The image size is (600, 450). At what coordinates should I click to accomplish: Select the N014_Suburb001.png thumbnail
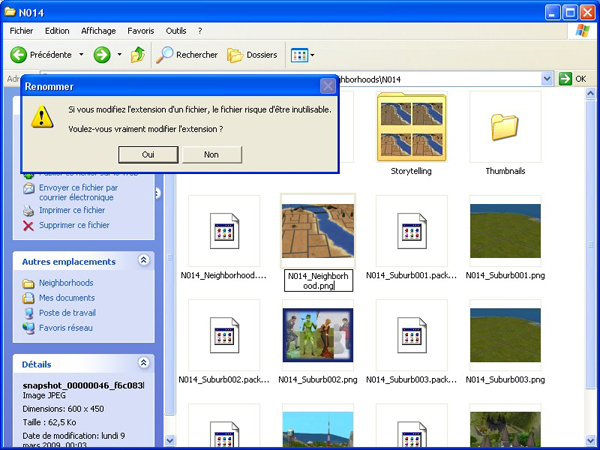(x=505, y=231)
